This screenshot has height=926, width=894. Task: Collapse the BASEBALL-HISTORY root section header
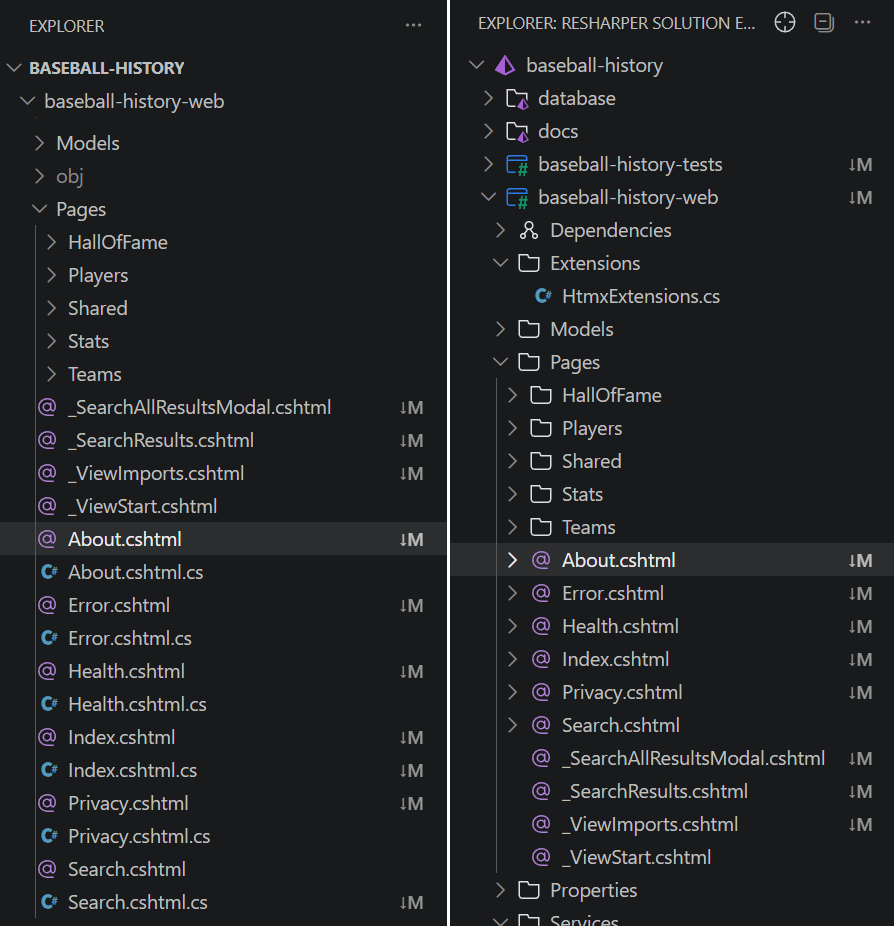14,69
